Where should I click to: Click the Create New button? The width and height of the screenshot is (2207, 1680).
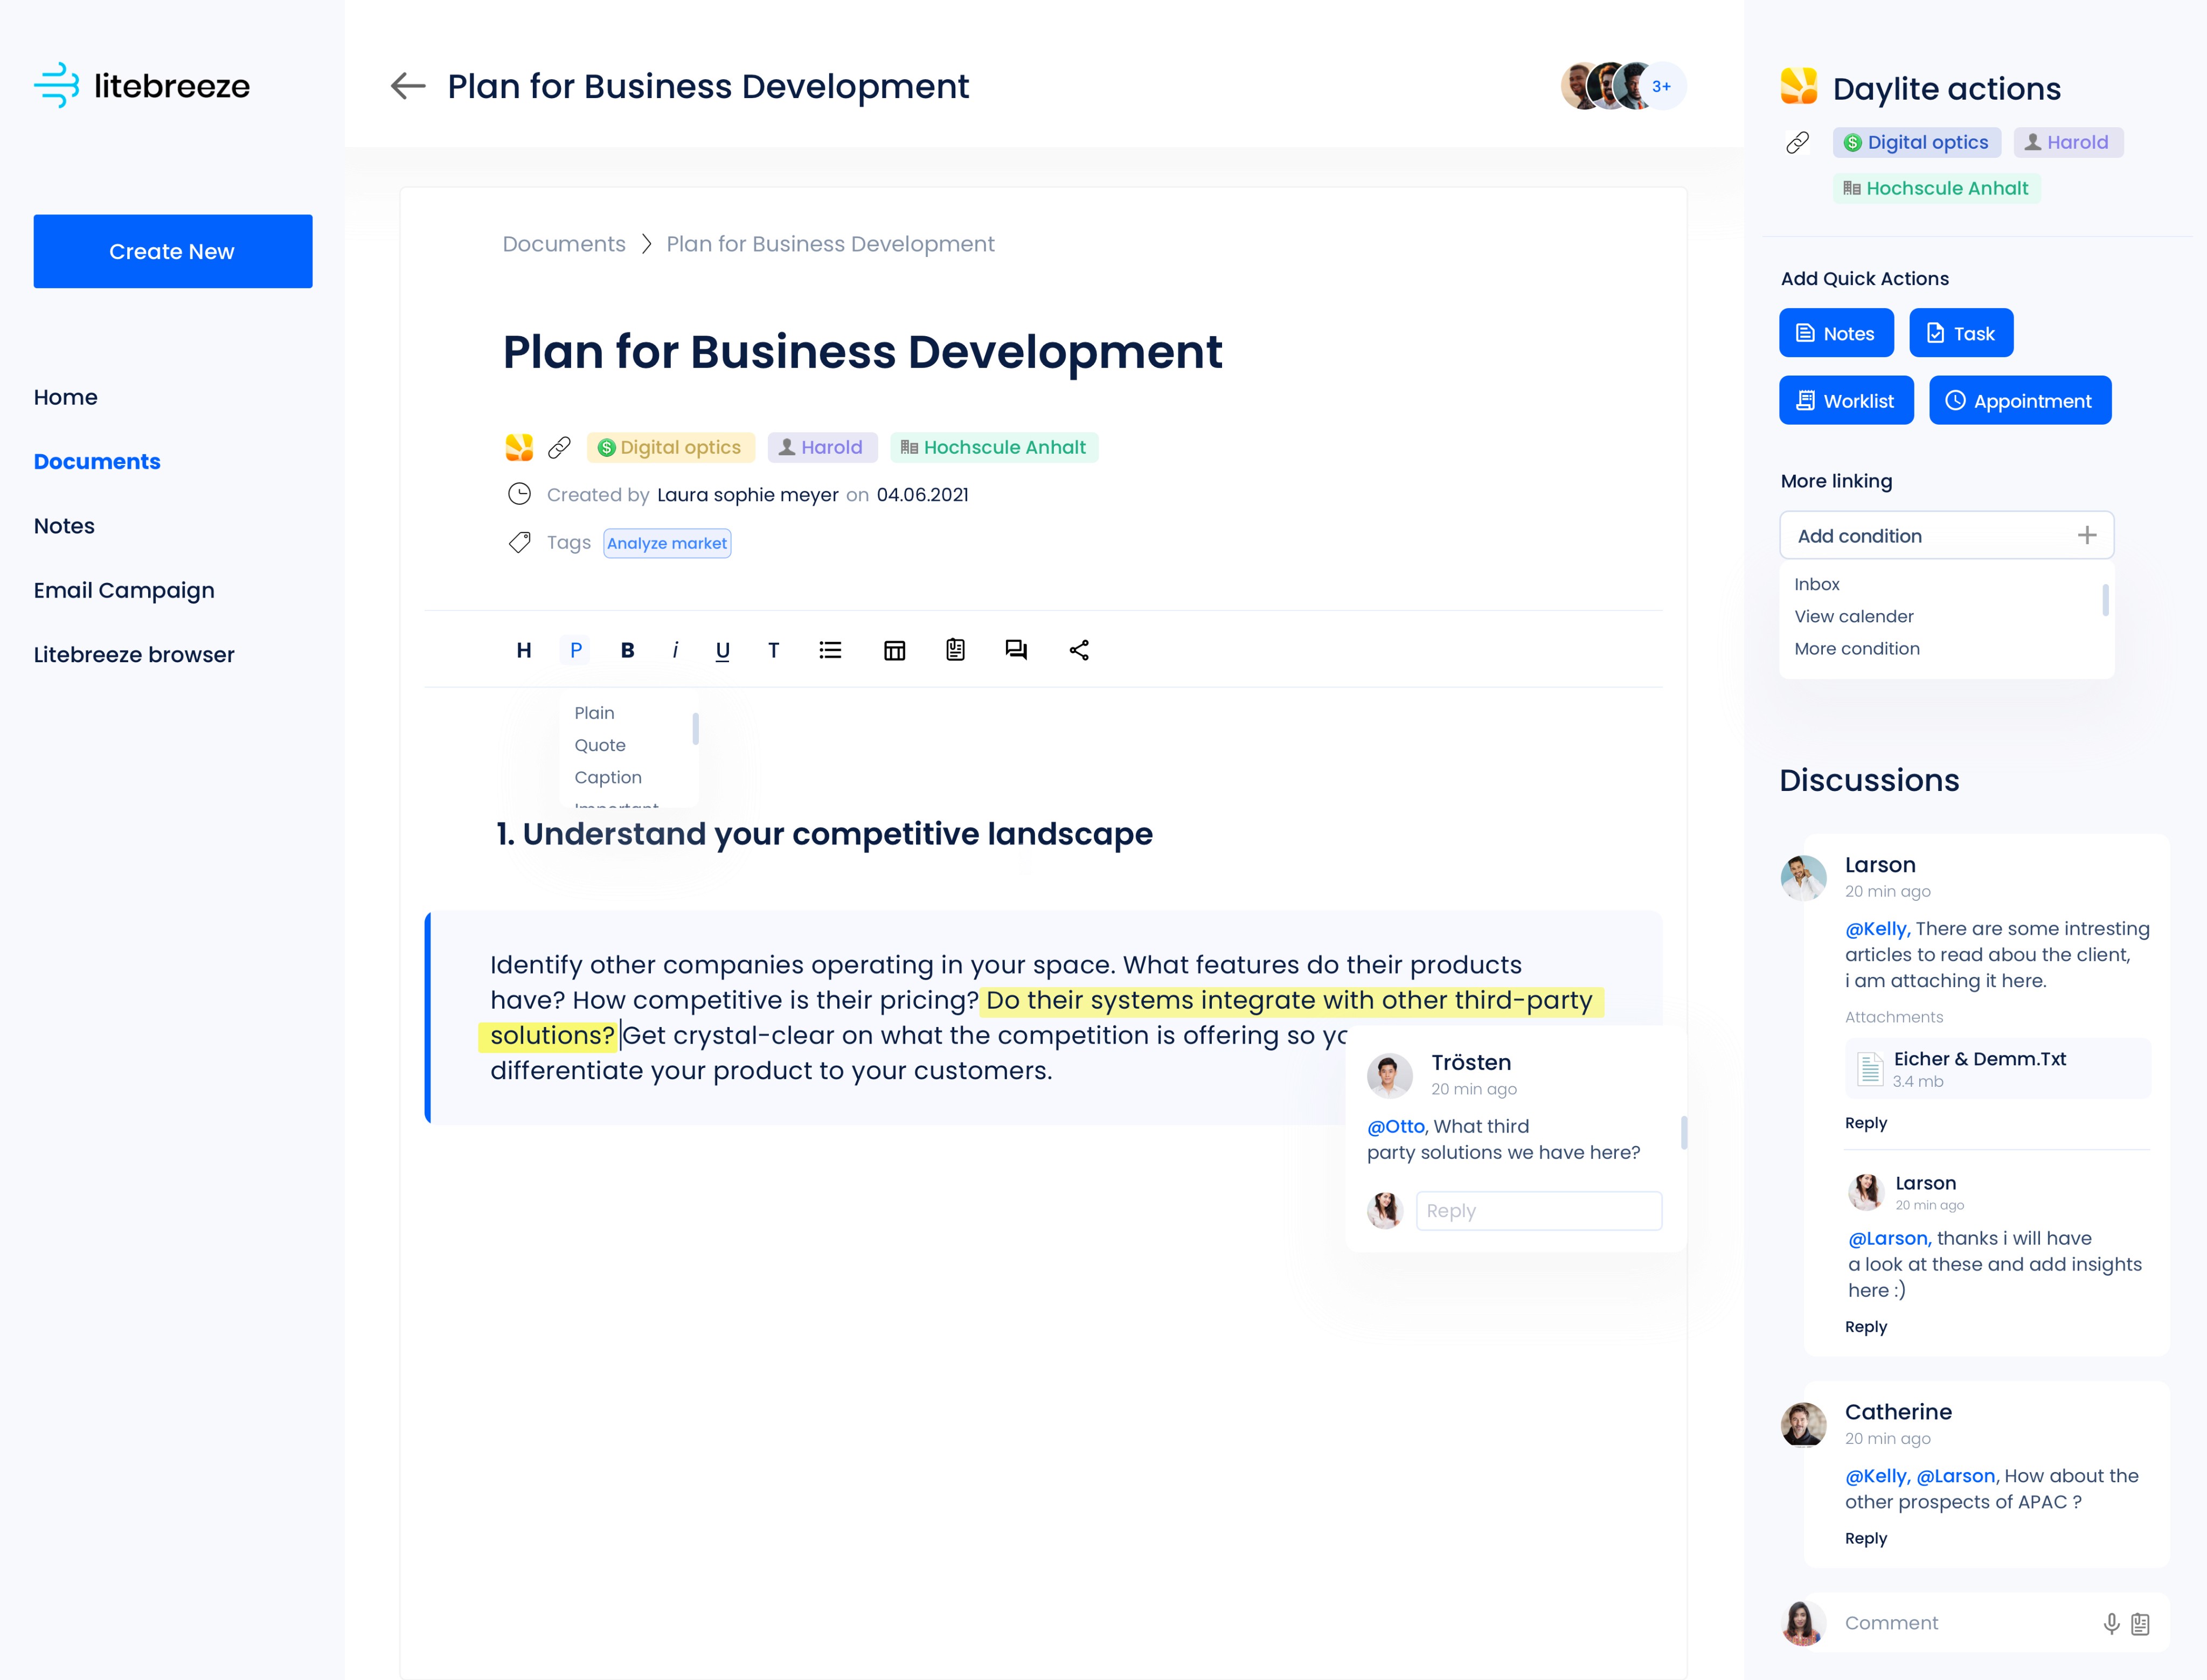pos(172,251)
